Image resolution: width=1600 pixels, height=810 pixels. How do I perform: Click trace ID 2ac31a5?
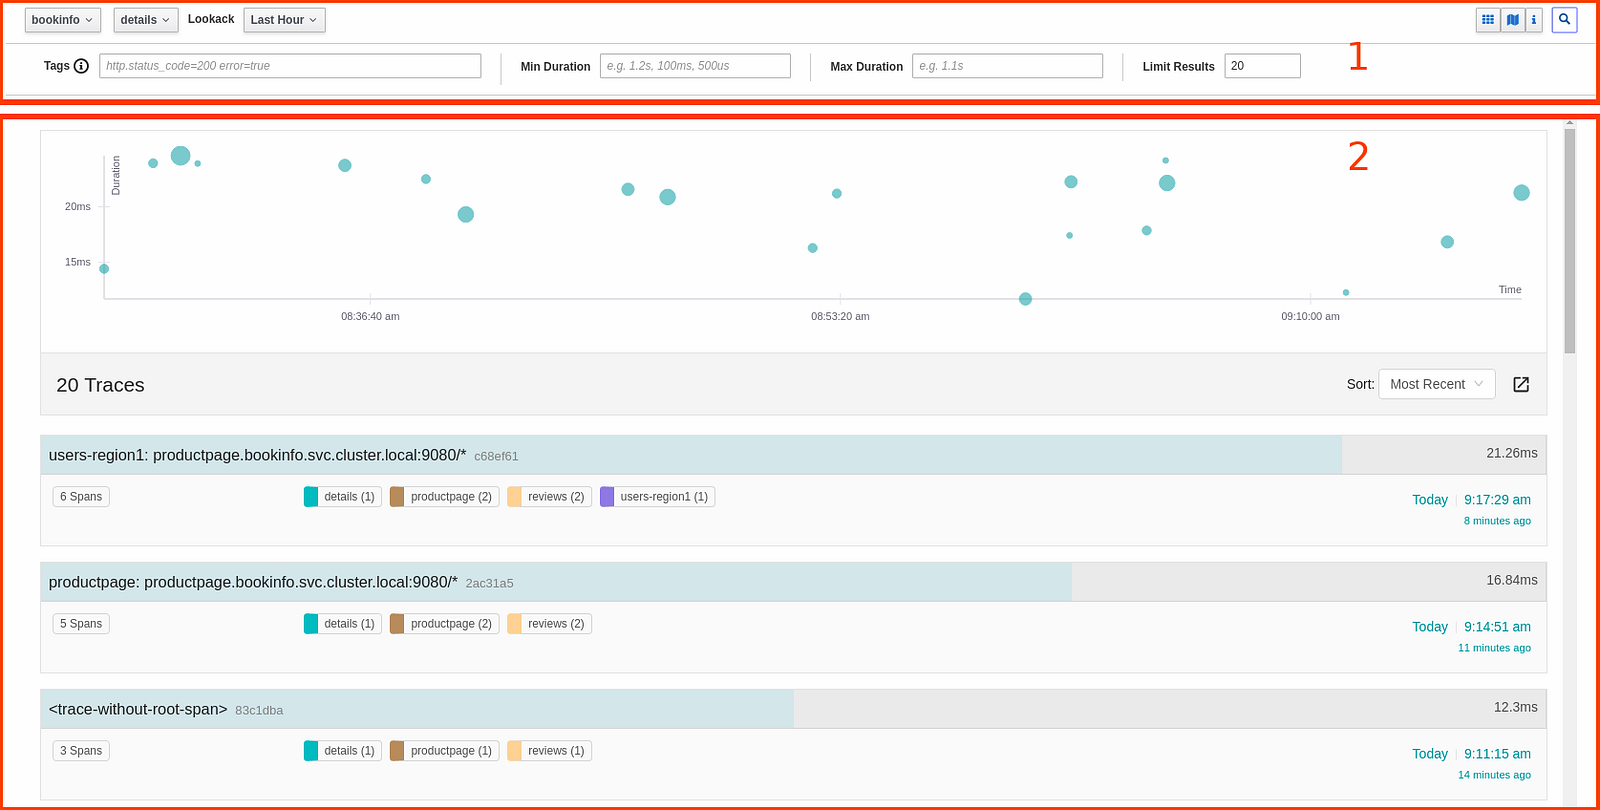point(489,584)
